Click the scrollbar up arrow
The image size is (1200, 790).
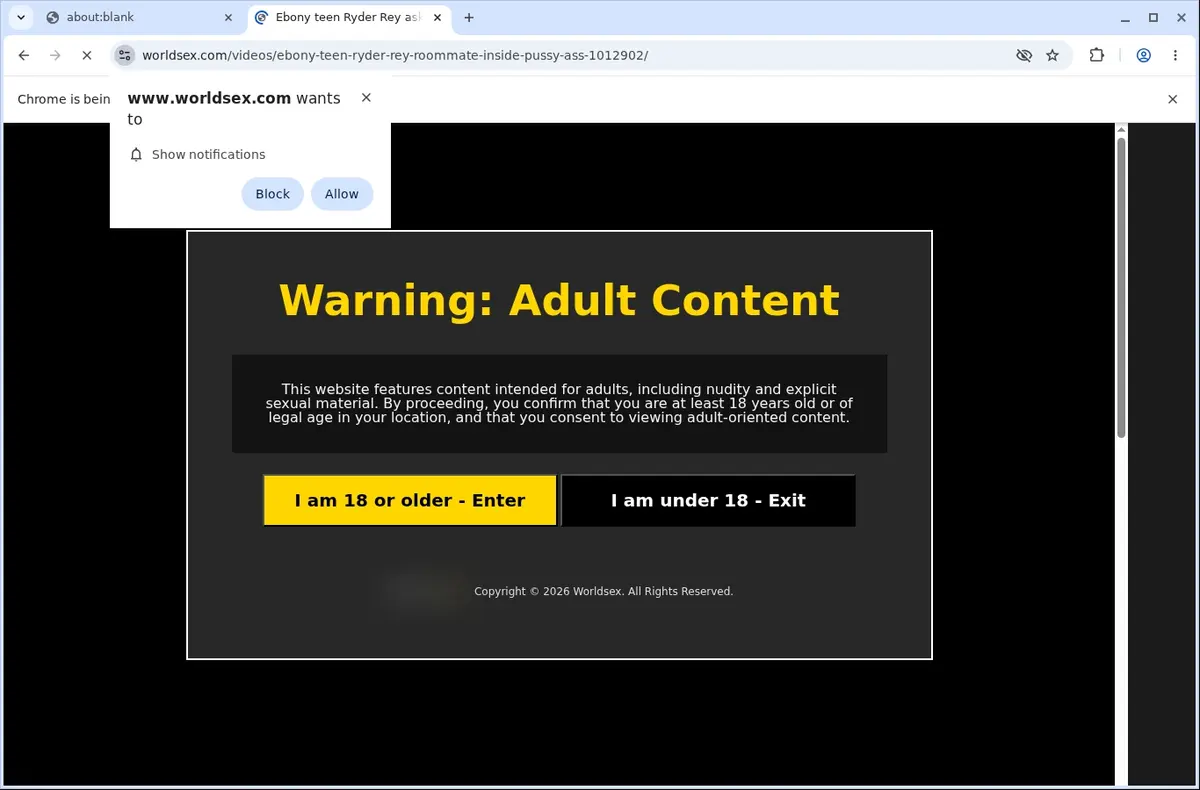[x=1121, y=130]
